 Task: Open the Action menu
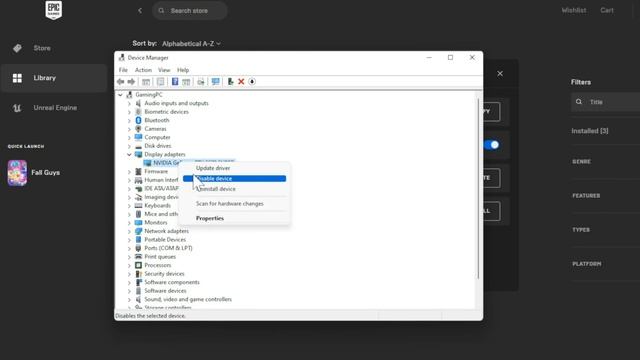143,70
